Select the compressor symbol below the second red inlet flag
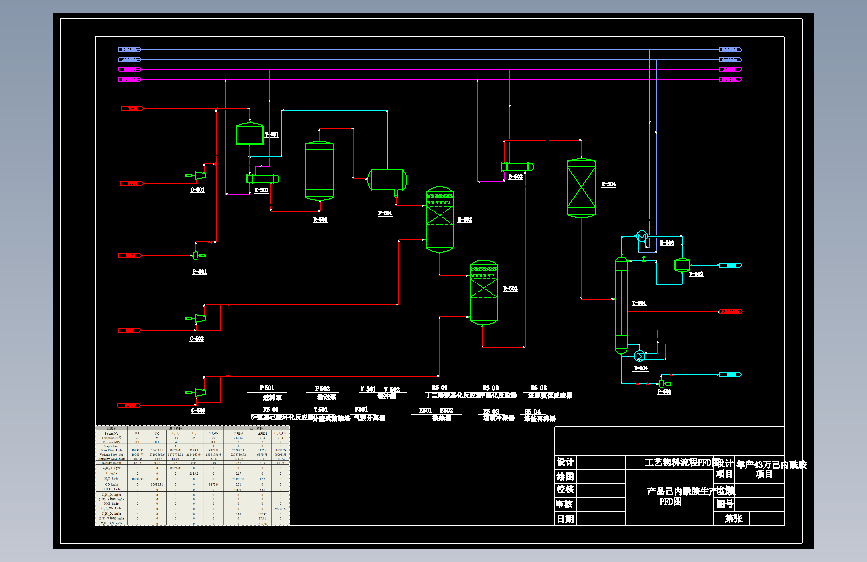Viewport: 867px width, 562px height. coord(196,175)
